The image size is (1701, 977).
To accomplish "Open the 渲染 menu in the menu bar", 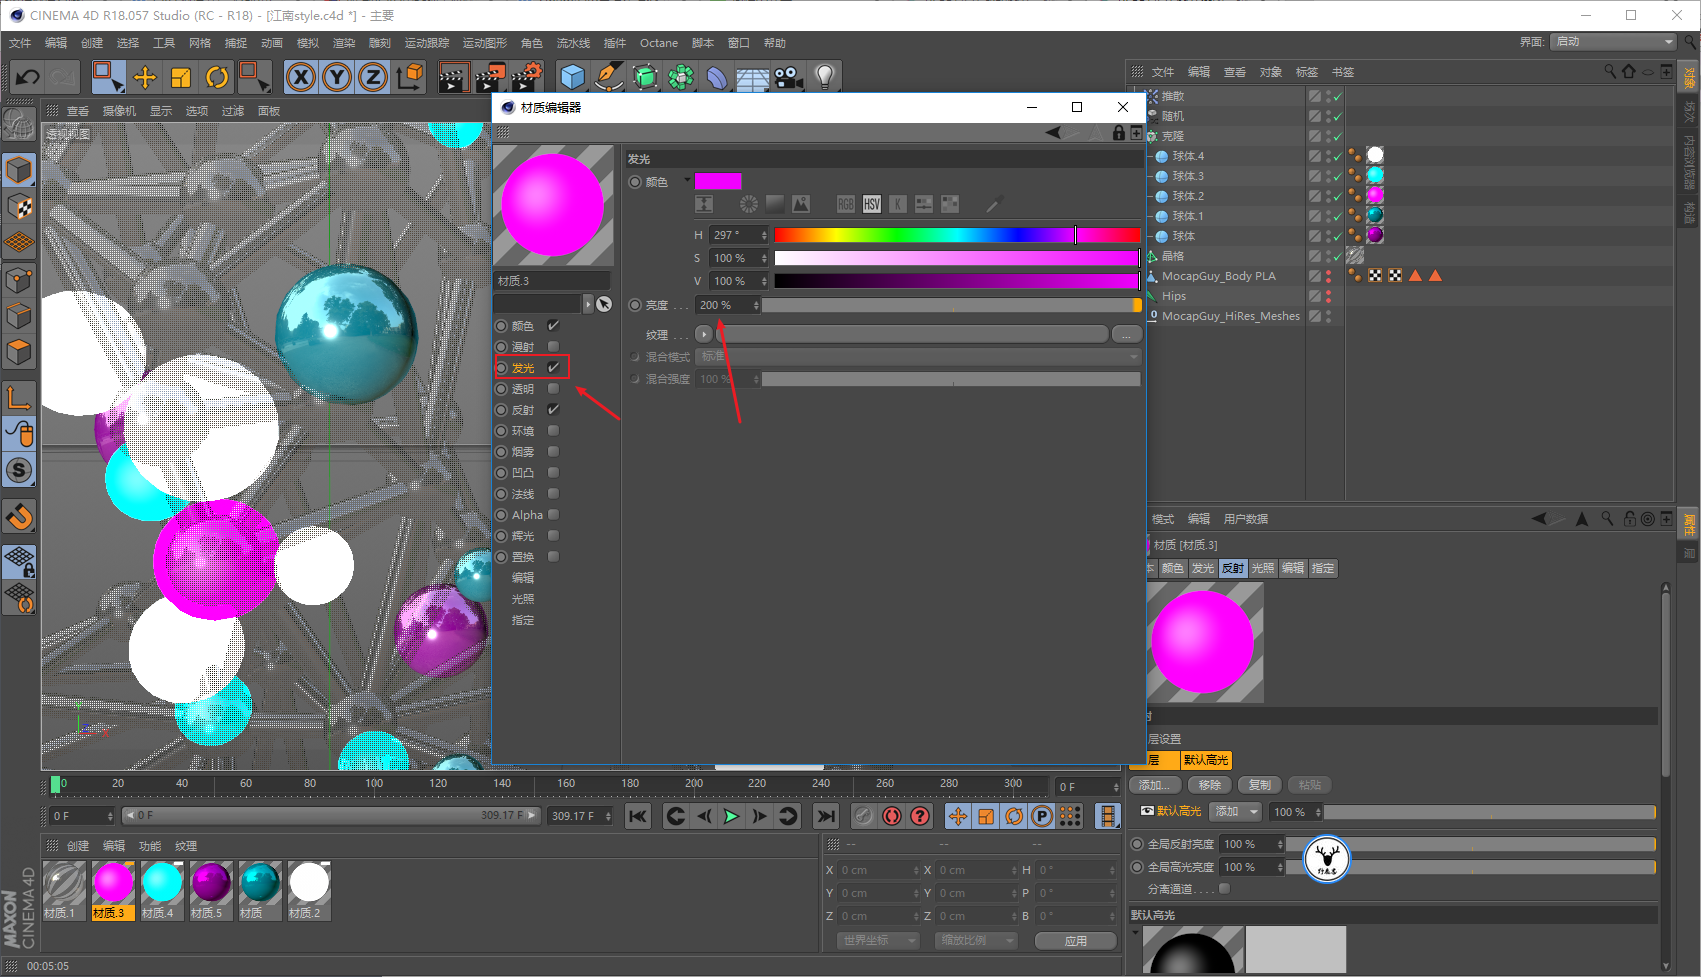I will coord(344,43).
